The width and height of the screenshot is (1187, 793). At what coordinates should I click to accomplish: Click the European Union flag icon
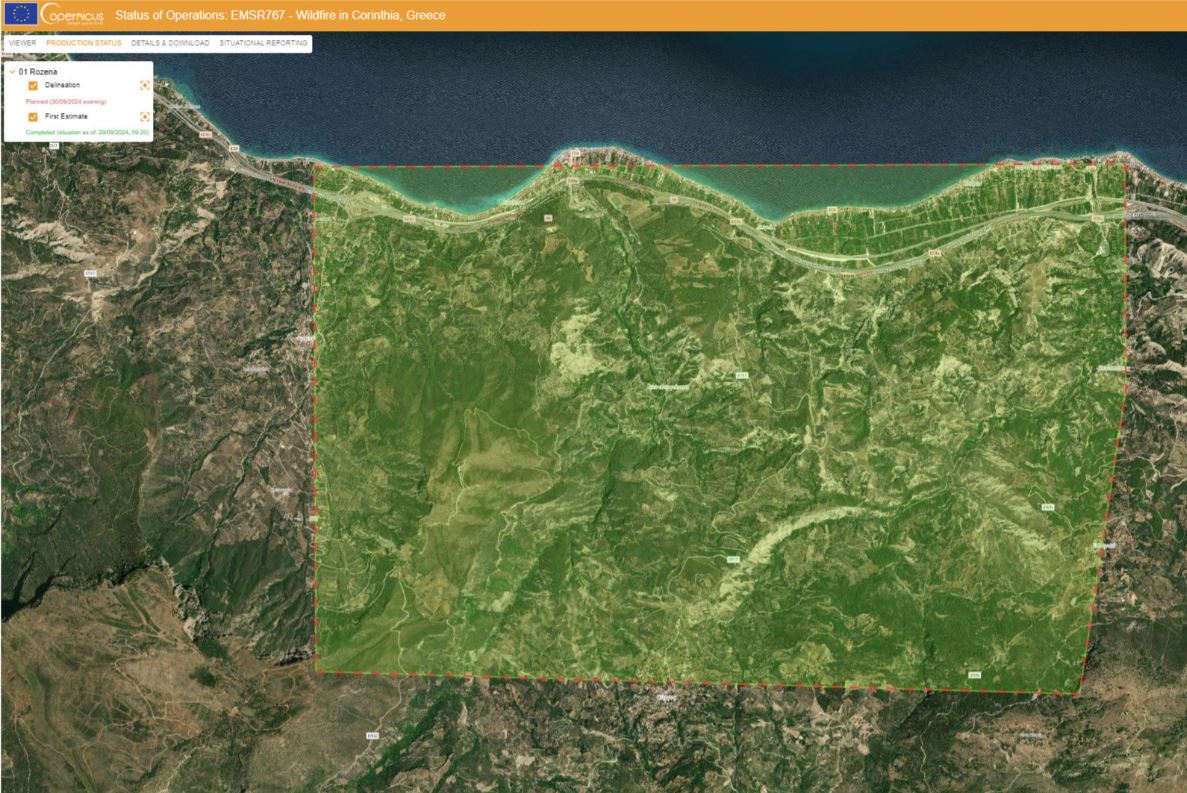[21, 14]
